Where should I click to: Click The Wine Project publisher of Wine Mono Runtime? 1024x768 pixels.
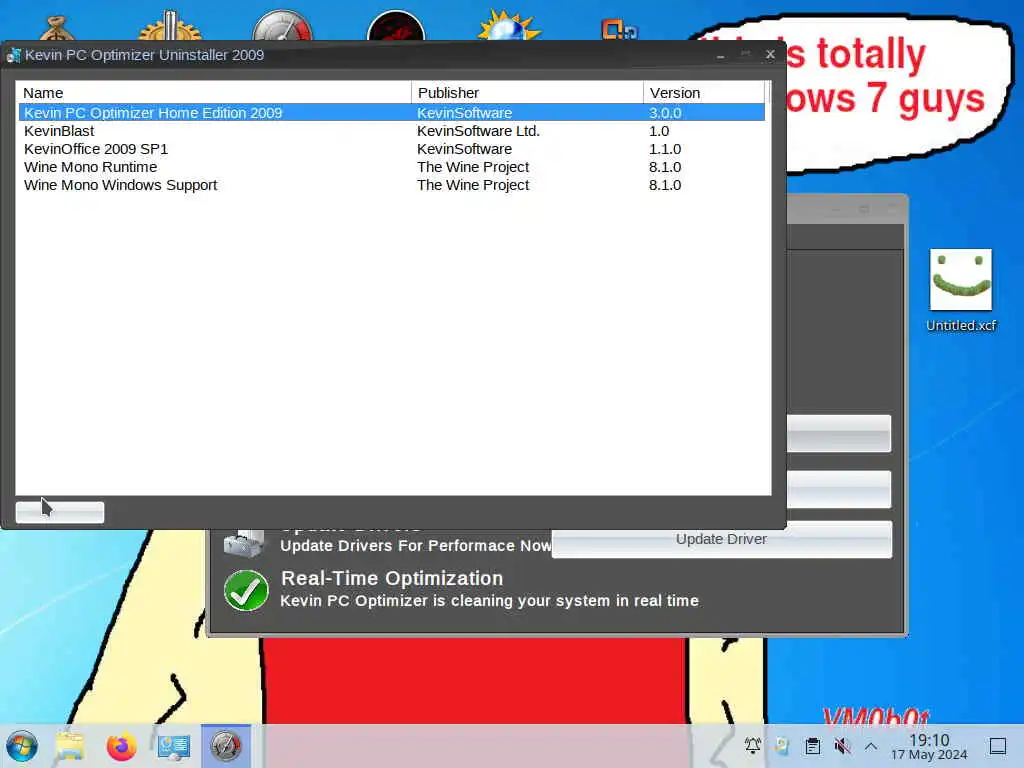tap(473, 167)
